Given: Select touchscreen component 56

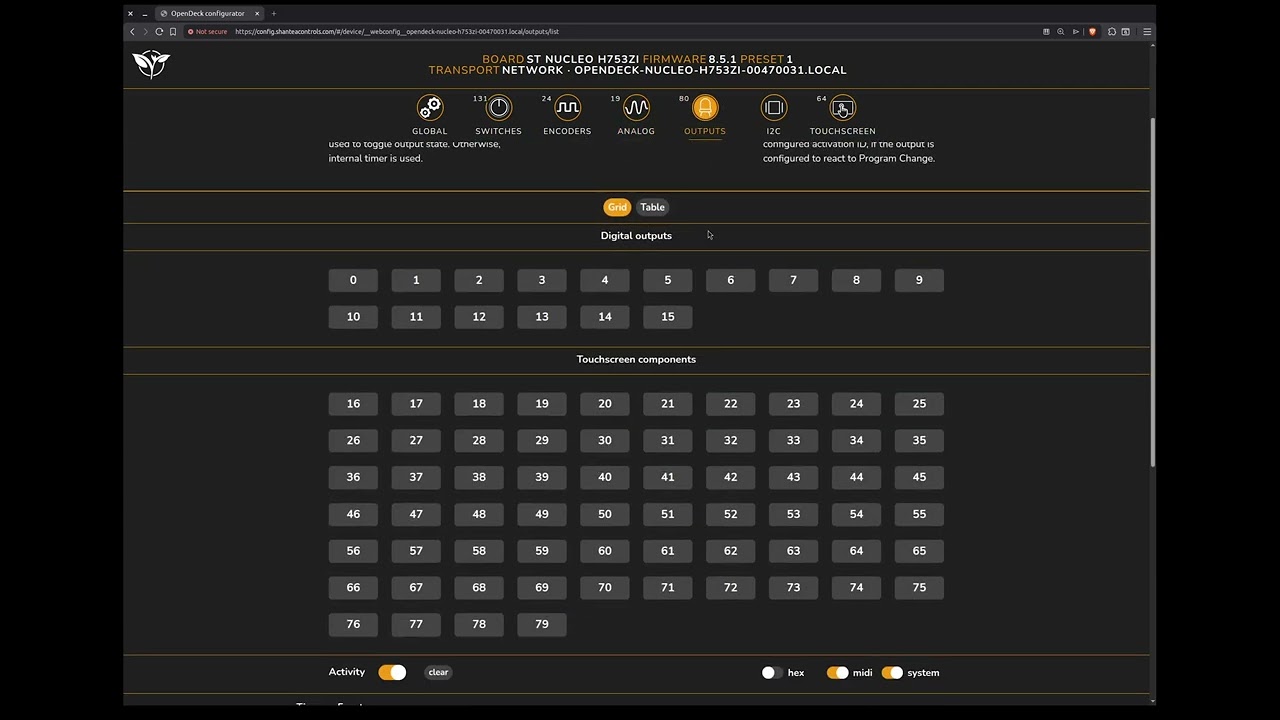Looking at the screenshot, I should click(x=353, y=551).
